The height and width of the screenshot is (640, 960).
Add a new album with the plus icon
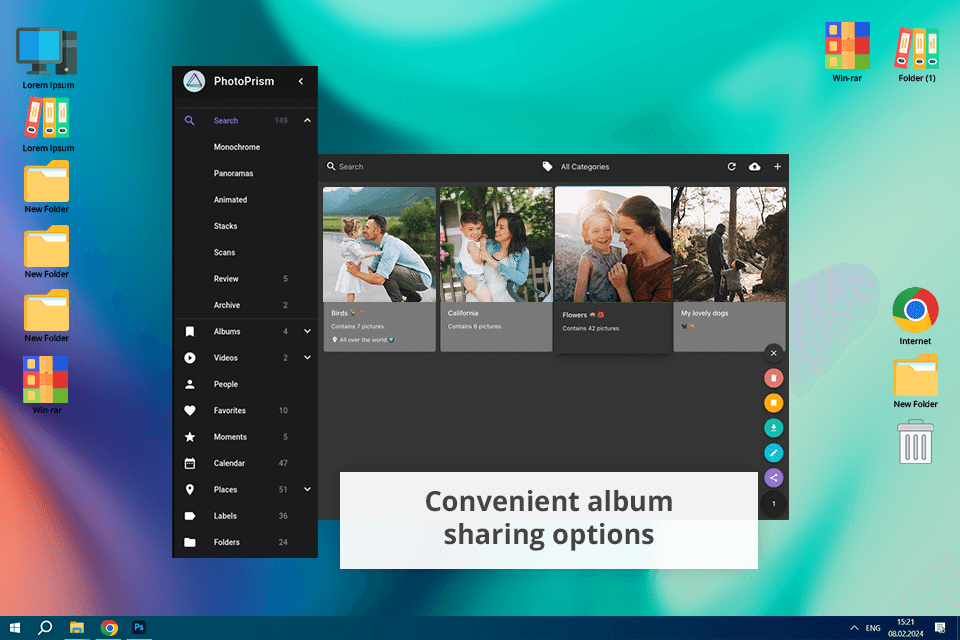click(777, 167)
